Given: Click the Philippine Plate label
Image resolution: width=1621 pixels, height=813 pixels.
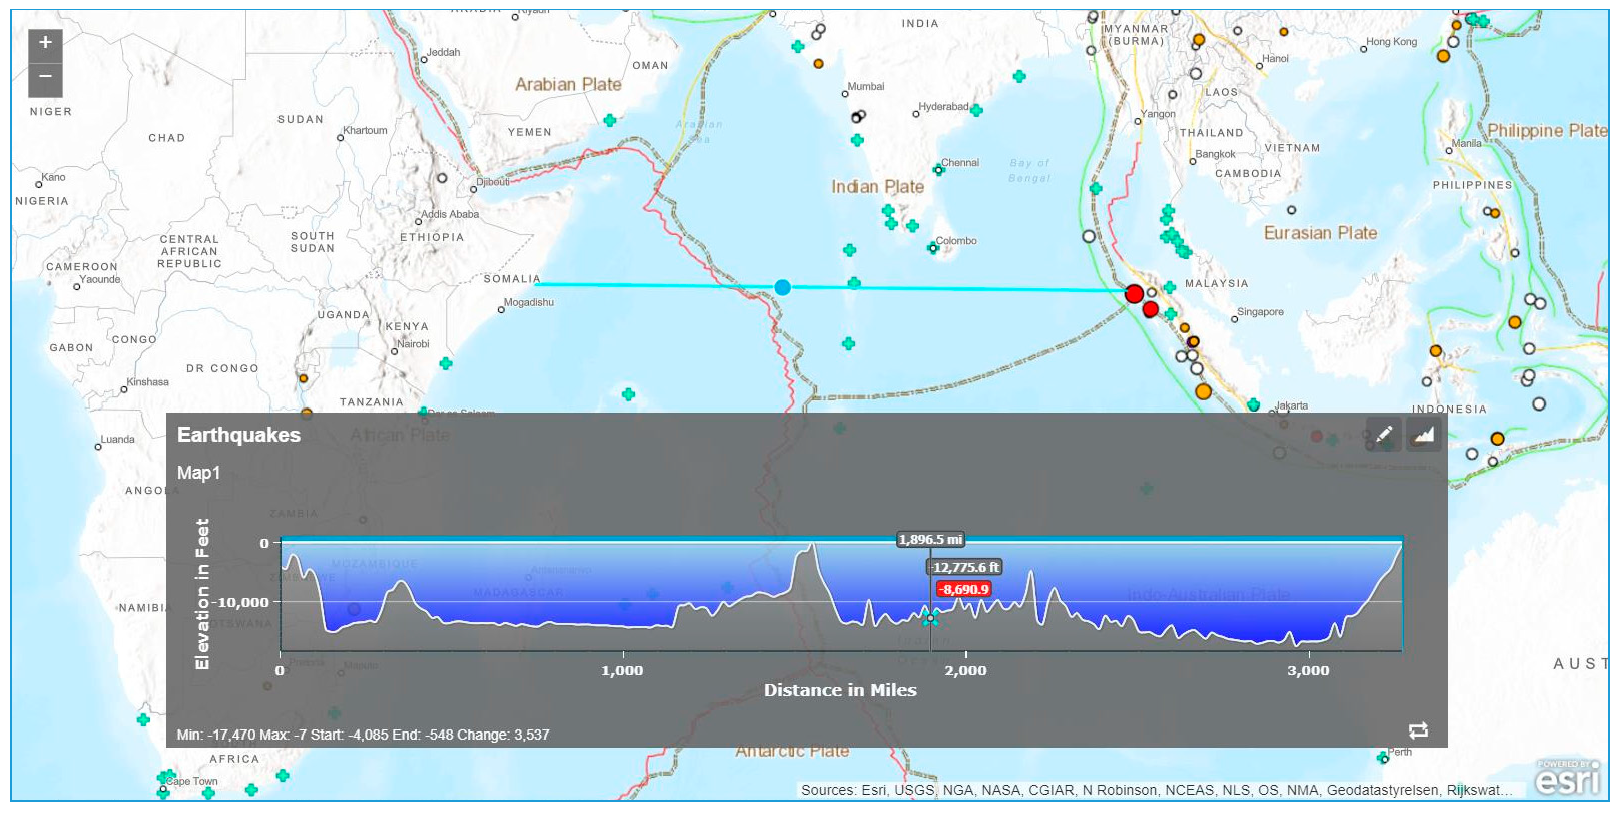Looking at the screenshot, I should pos(1547,131).
